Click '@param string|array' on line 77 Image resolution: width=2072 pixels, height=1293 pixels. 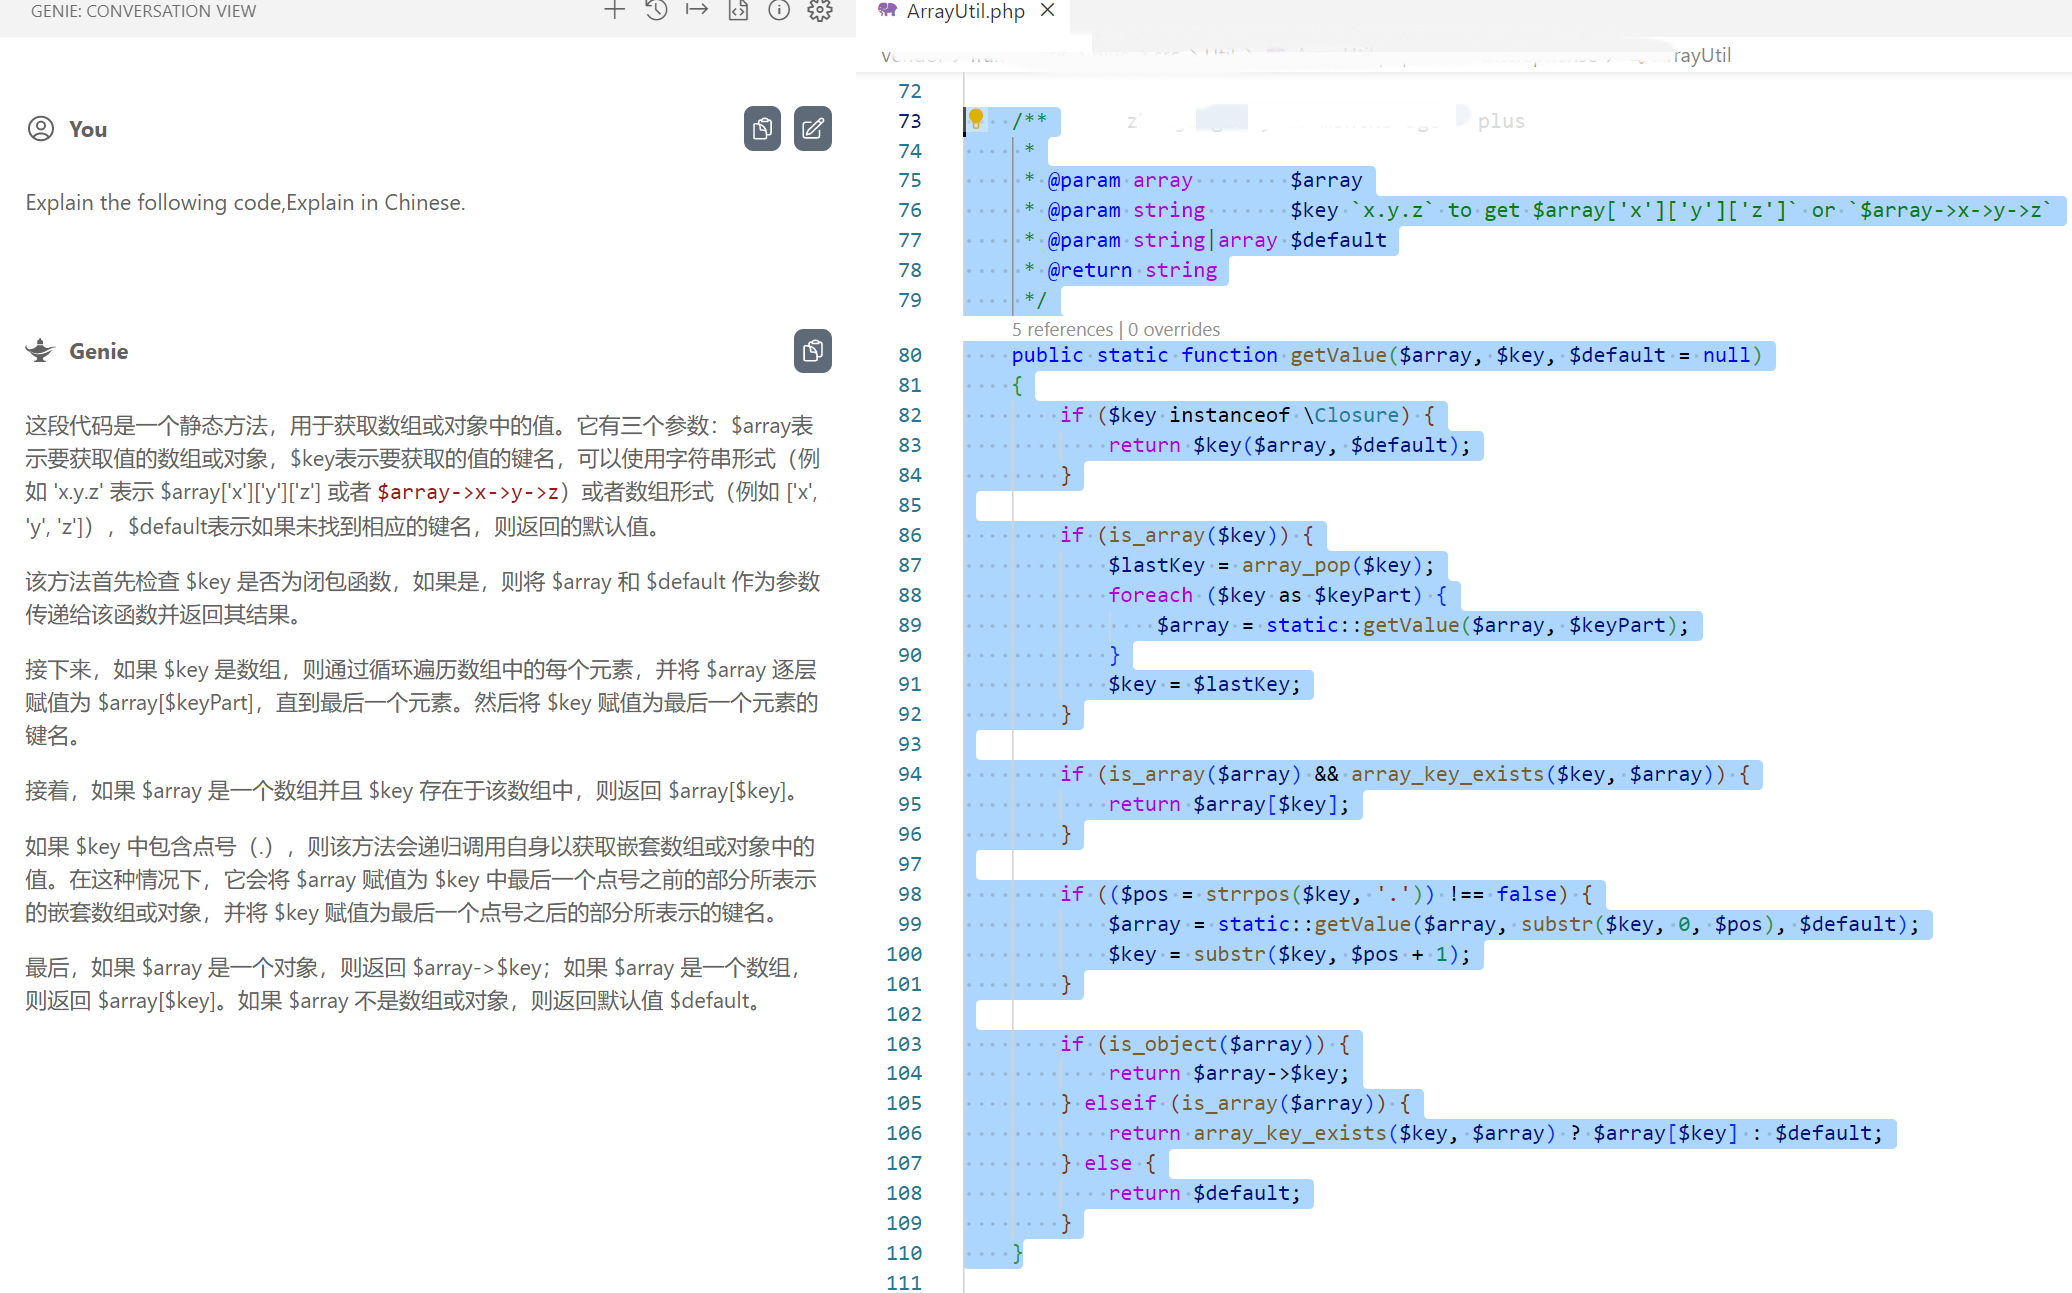(1162, 240)
